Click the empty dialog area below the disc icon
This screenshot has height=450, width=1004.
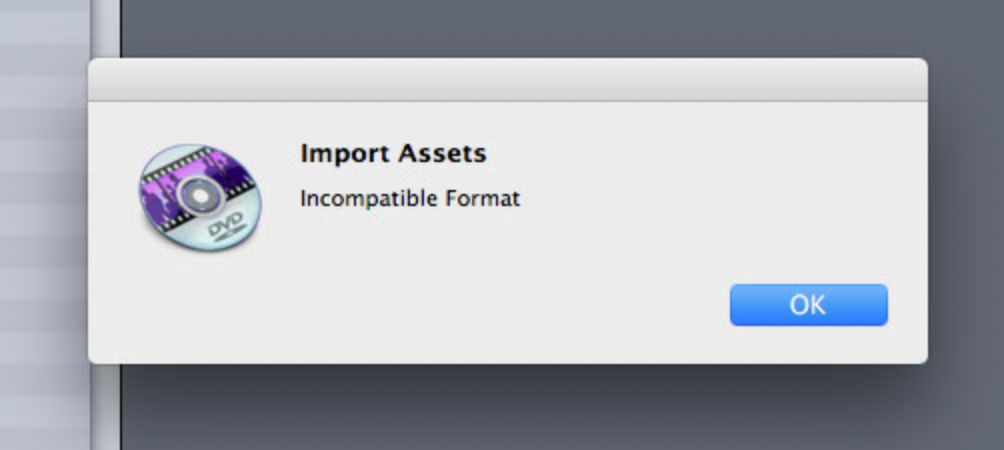(198, 310)
